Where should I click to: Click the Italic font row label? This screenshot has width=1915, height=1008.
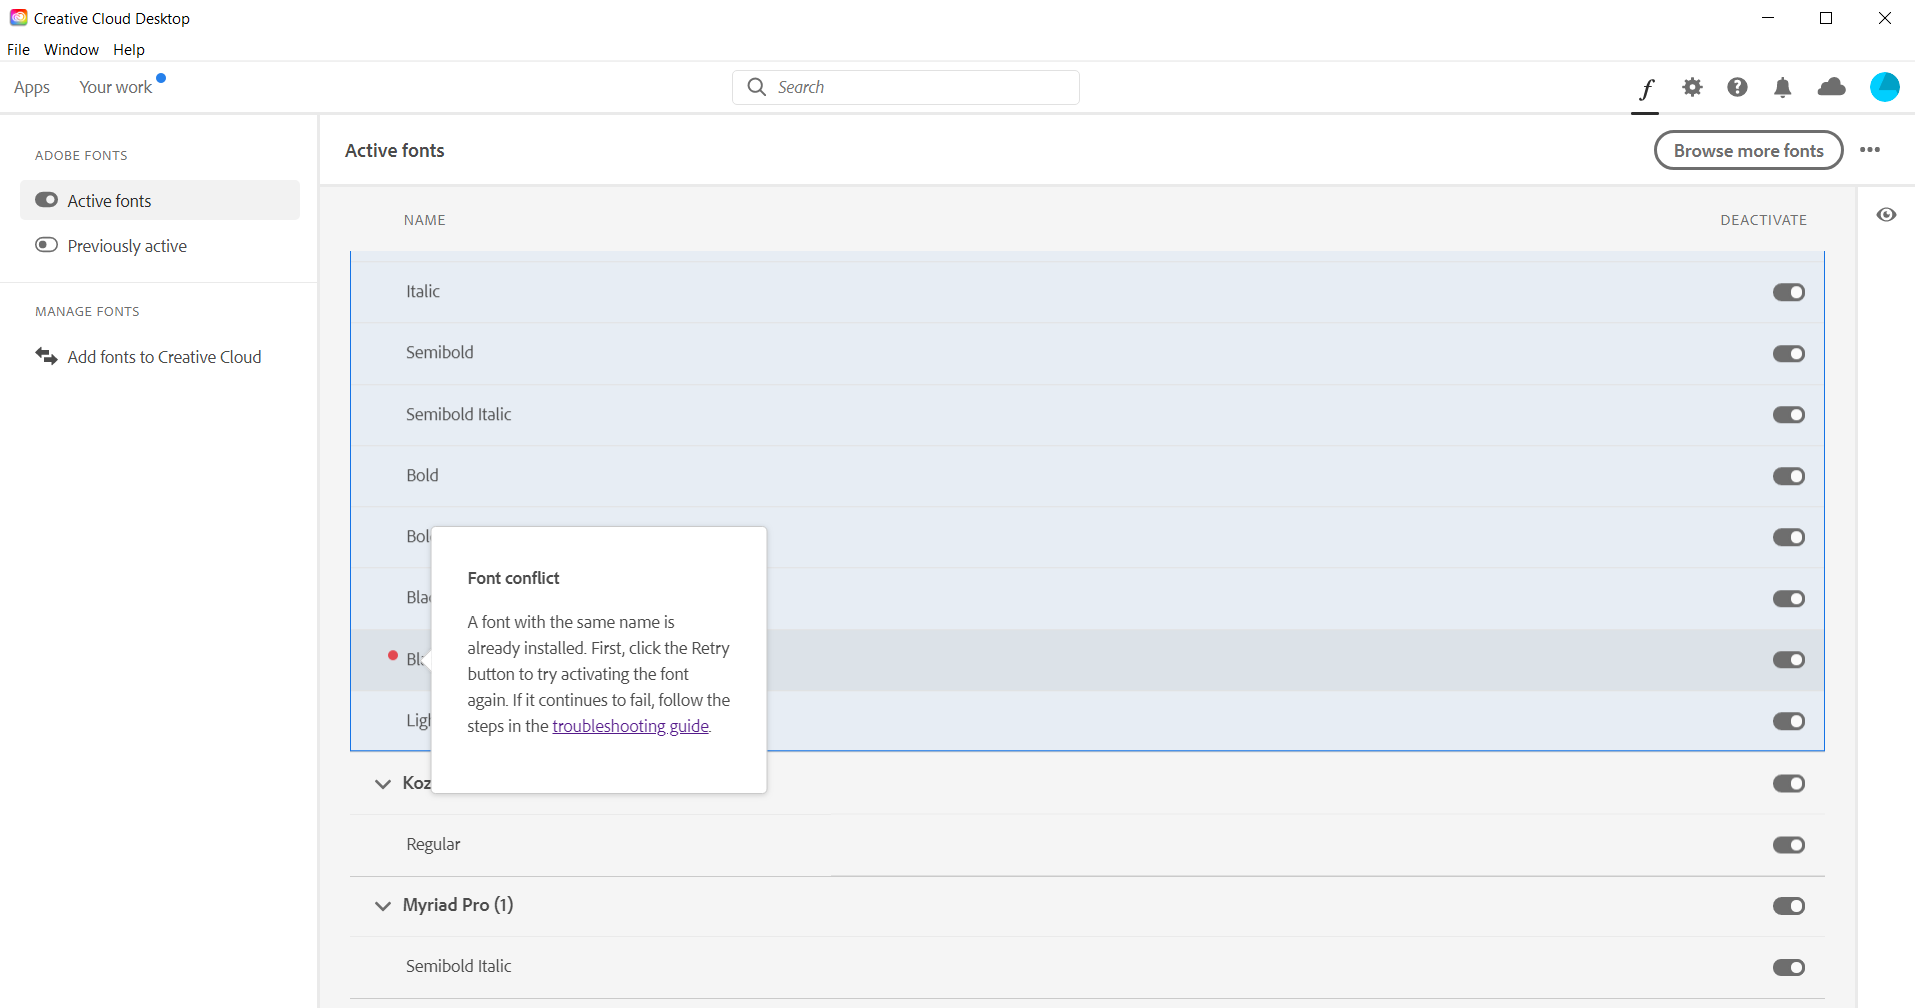tap(423, 291)
